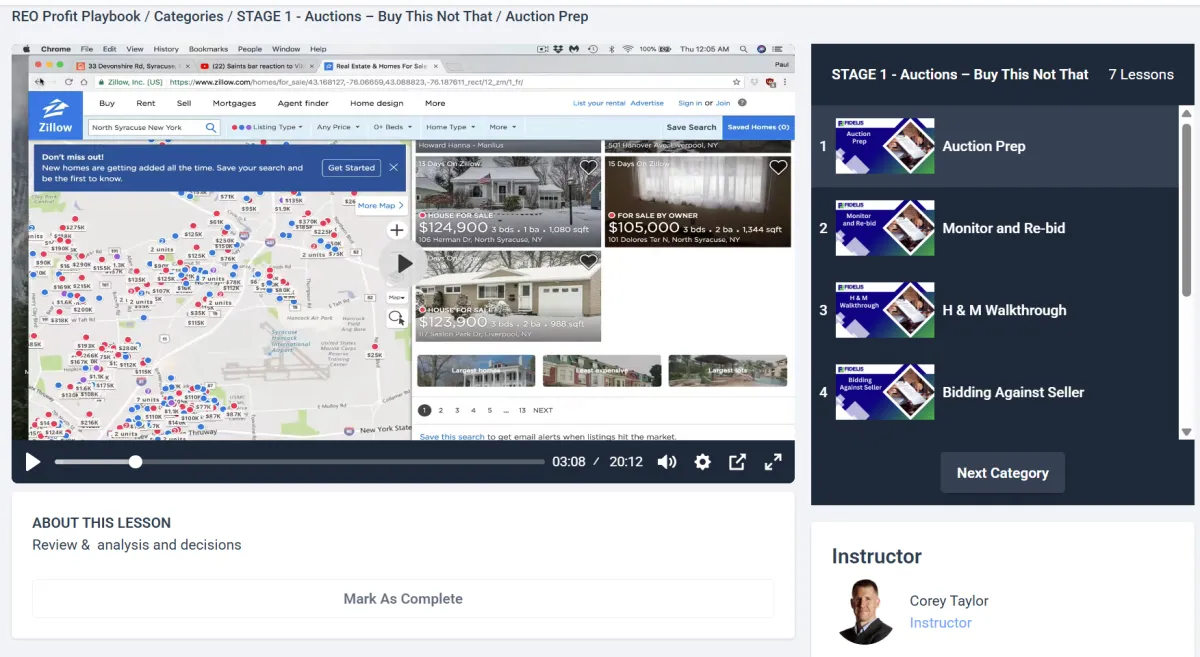Open the blue Instructor link
Viewport: 1200px width, 657px height.
(940, 623)
